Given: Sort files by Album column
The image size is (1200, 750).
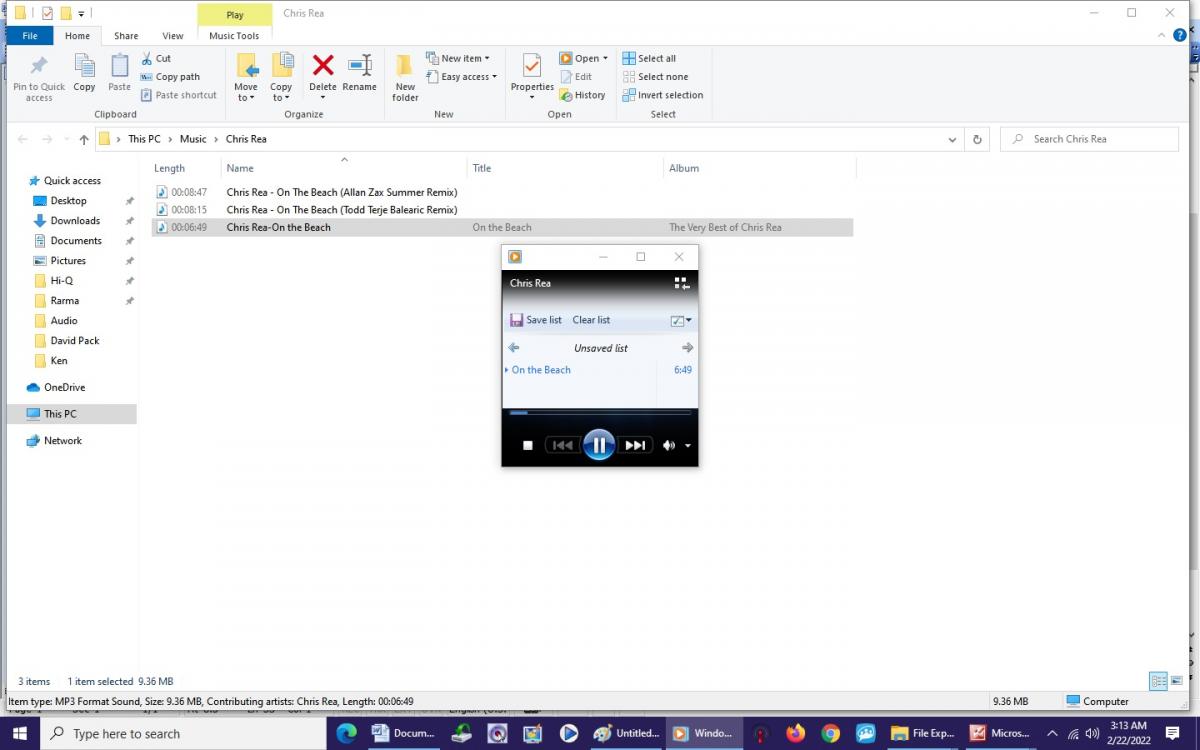Looking at the screenshot, I should (x=684, y=168).
